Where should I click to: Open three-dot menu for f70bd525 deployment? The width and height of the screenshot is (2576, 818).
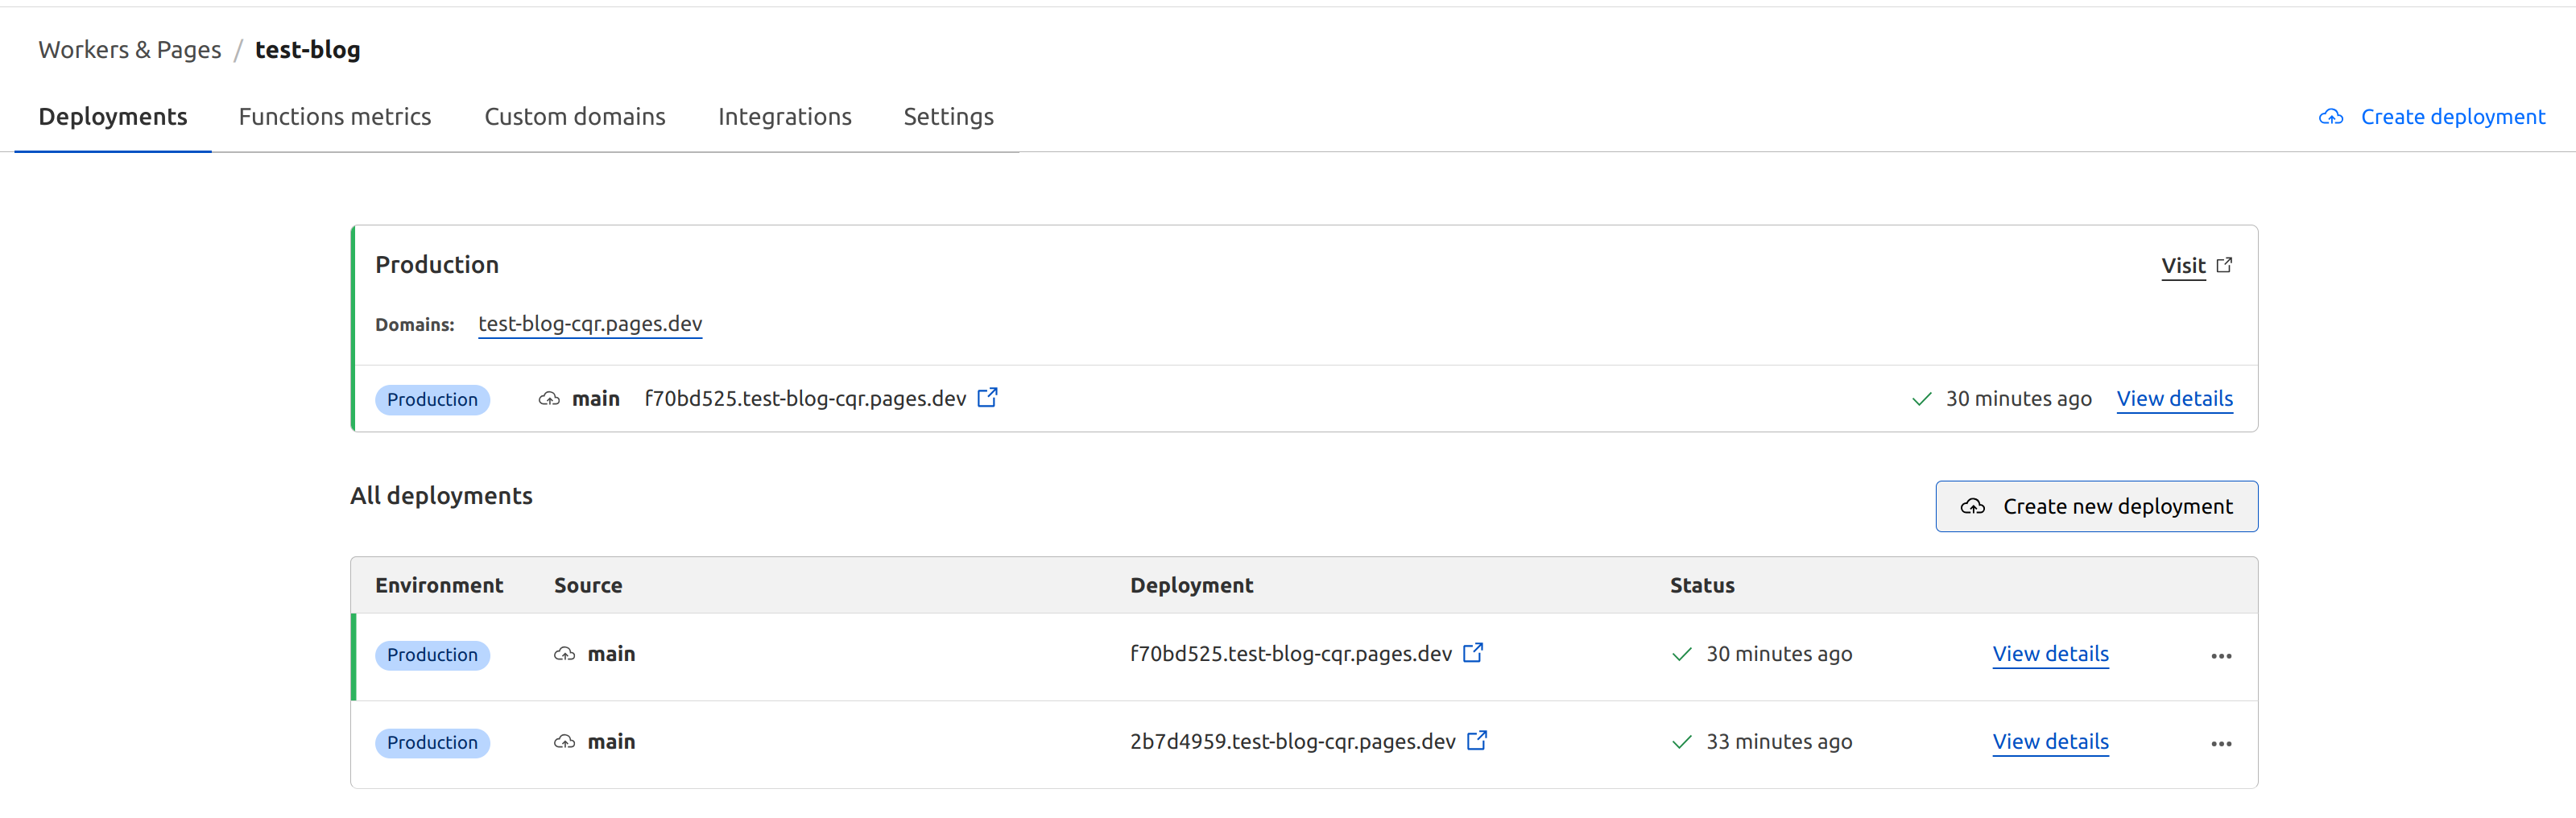click(2221, 656)
